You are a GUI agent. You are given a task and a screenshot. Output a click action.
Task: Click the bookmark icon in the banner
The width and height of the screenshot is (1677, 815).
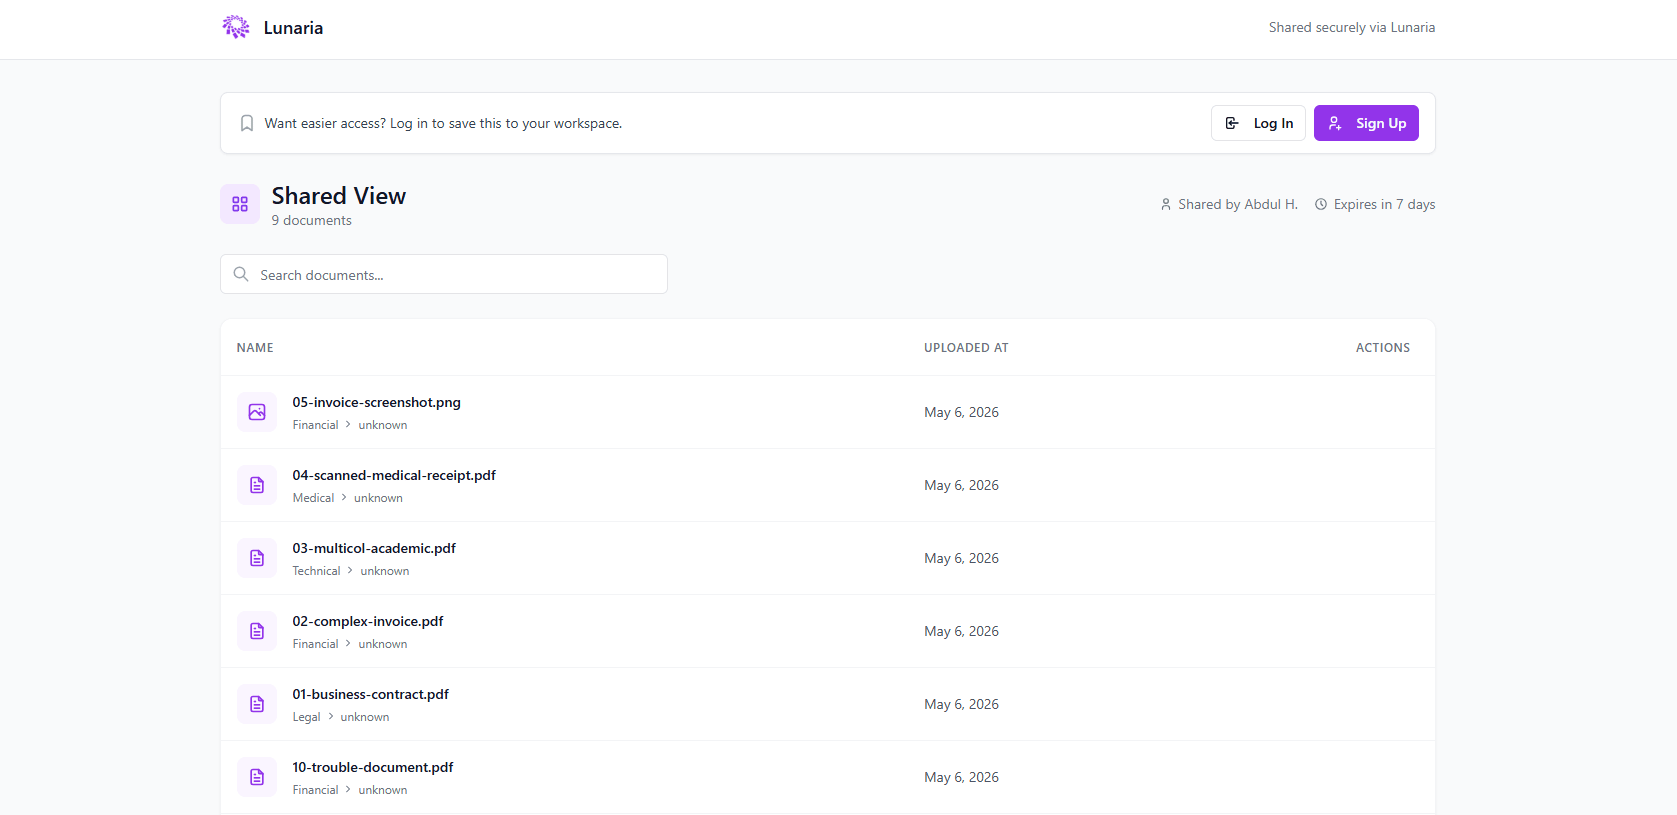[x=247, y=123]
